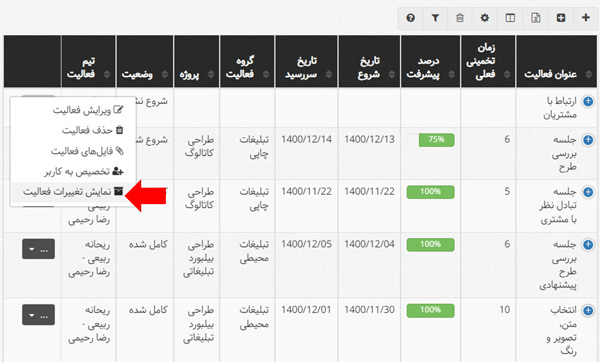Expand the row انتخاب متن، تصویر و رنگ
The image size is (600, 362).
tap(588, 310)
